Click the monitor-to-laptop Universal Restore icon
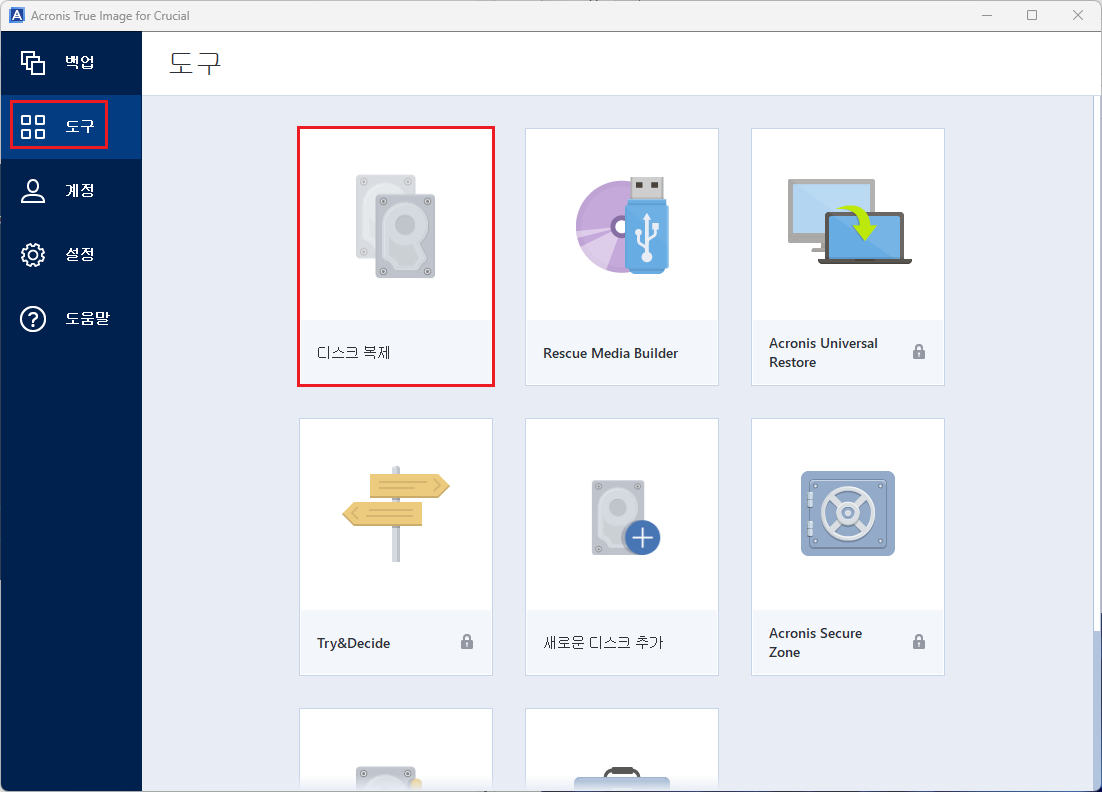 point(849,221)
